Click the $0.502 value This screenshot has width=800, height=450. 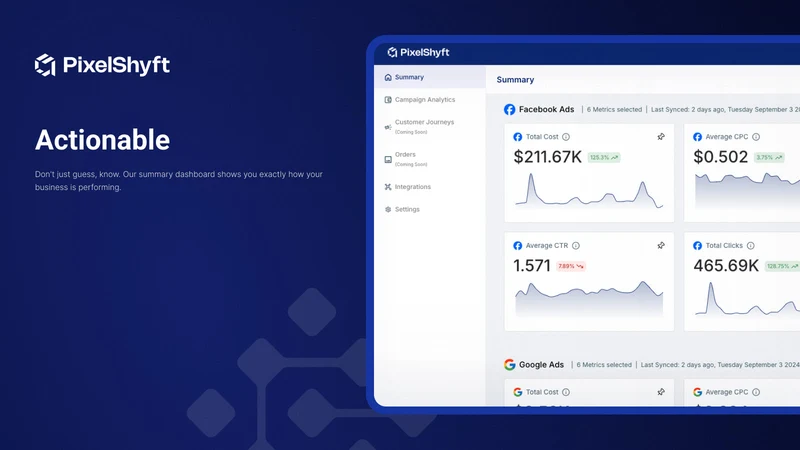click(720, 157)
